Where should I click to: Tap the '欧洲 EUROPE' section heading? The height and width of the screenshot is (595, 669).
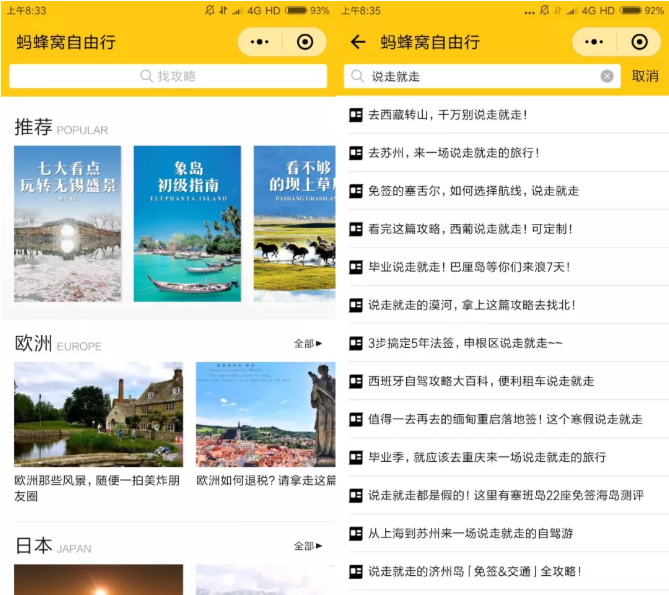(58, 343)
